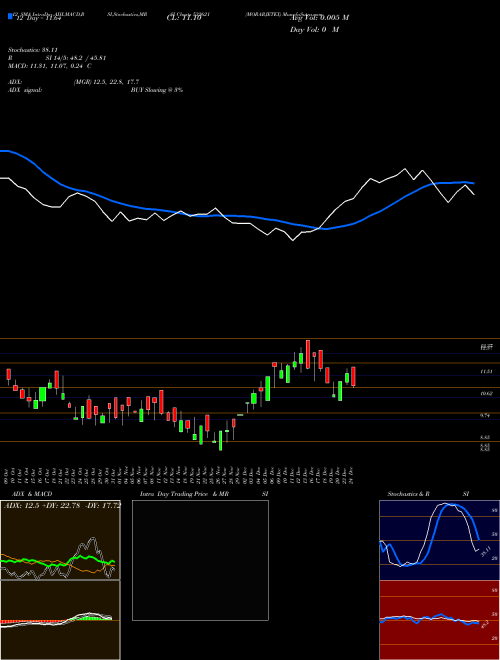The image size is (500, 660).
Task: Click the 'MACD: 11.31, 11.07, 0.24 C' line
Action: (x=50, y=66)
